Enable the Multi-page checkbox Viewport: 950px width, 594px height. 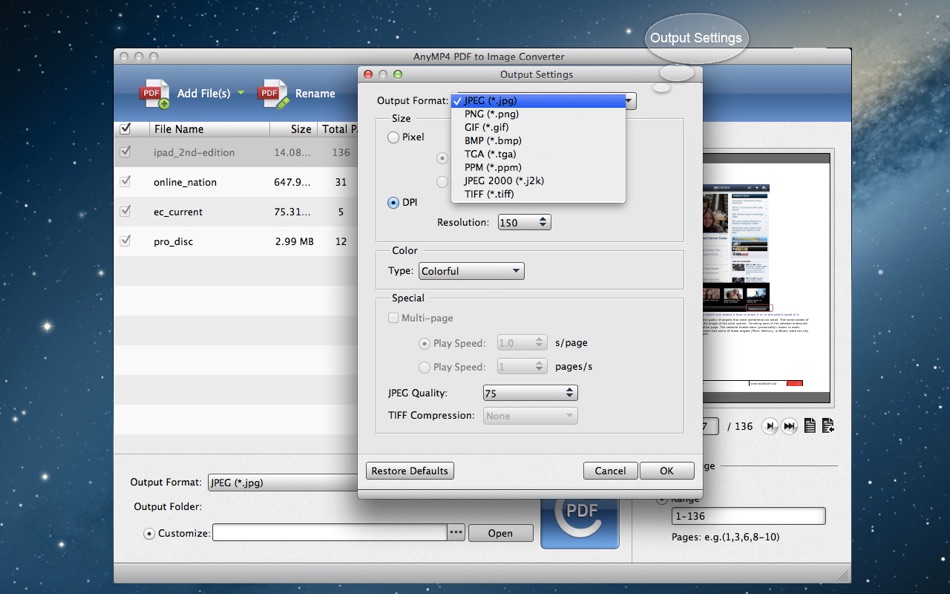[x=393, y=318]
